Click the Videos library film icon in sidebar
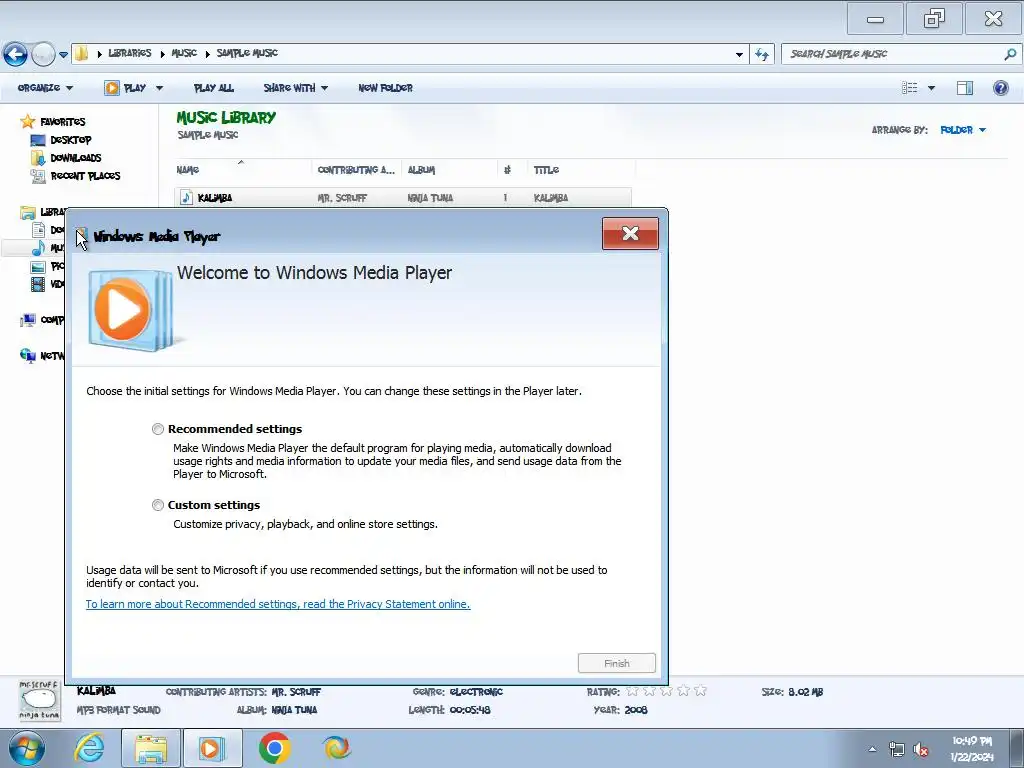Screen dimensions: 1024x768 click(39, 284)
